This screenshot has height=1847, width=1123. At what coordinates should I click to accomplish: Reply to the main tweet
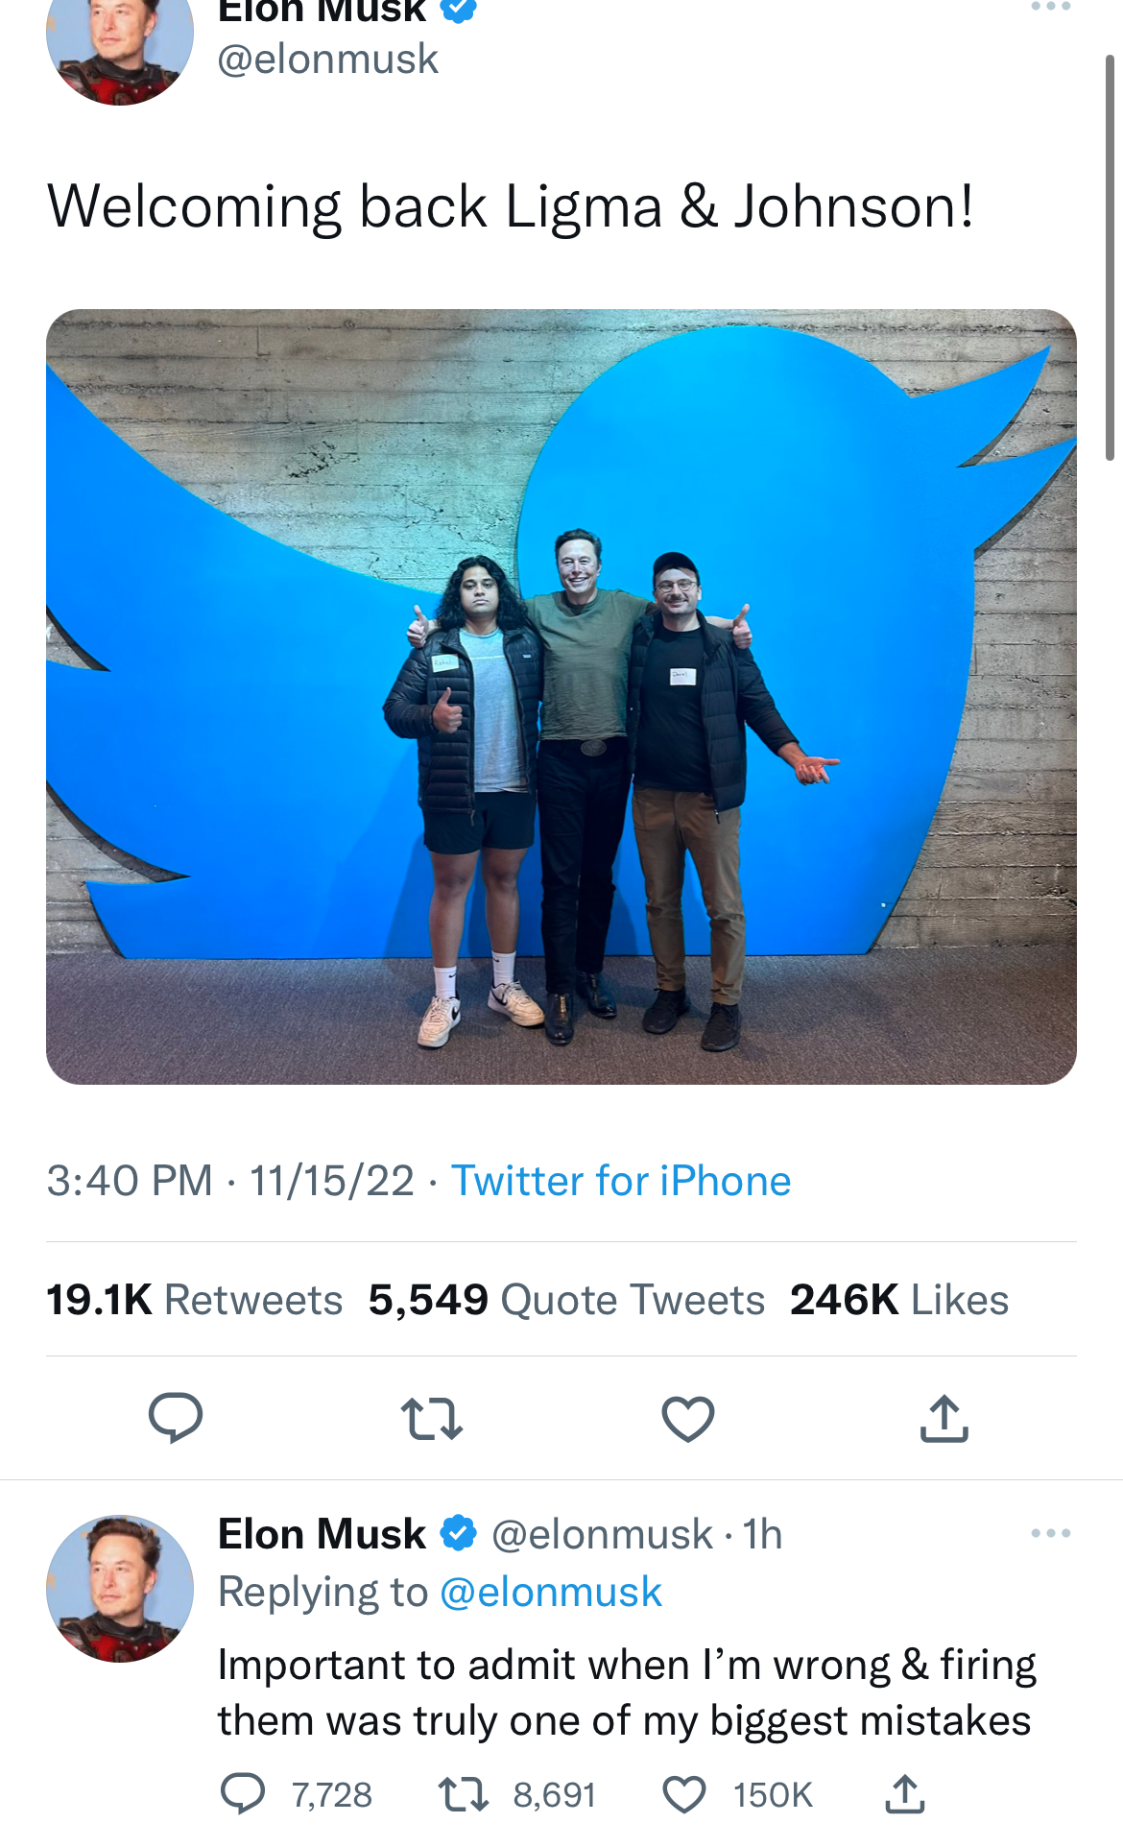[x=175, y=1418]
